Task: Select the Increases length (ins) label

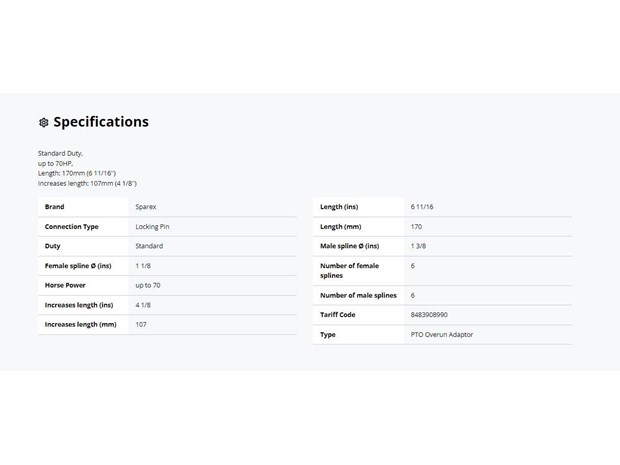Action: point(79,305)
